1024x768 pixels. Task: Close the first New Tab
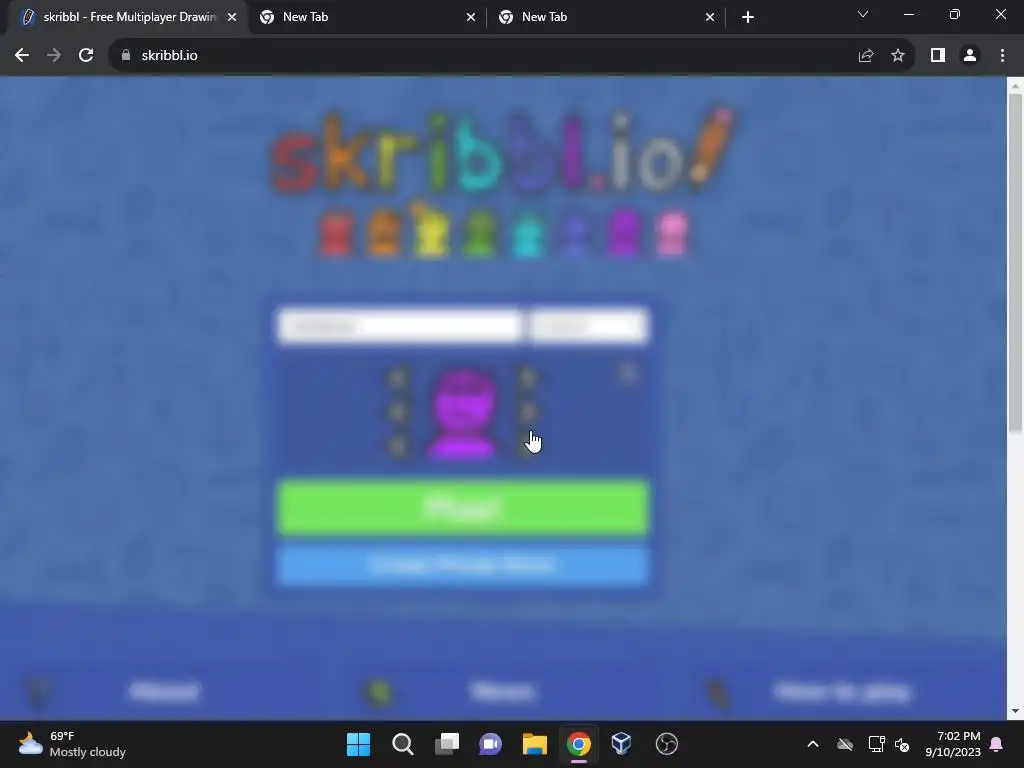[471, 17]
